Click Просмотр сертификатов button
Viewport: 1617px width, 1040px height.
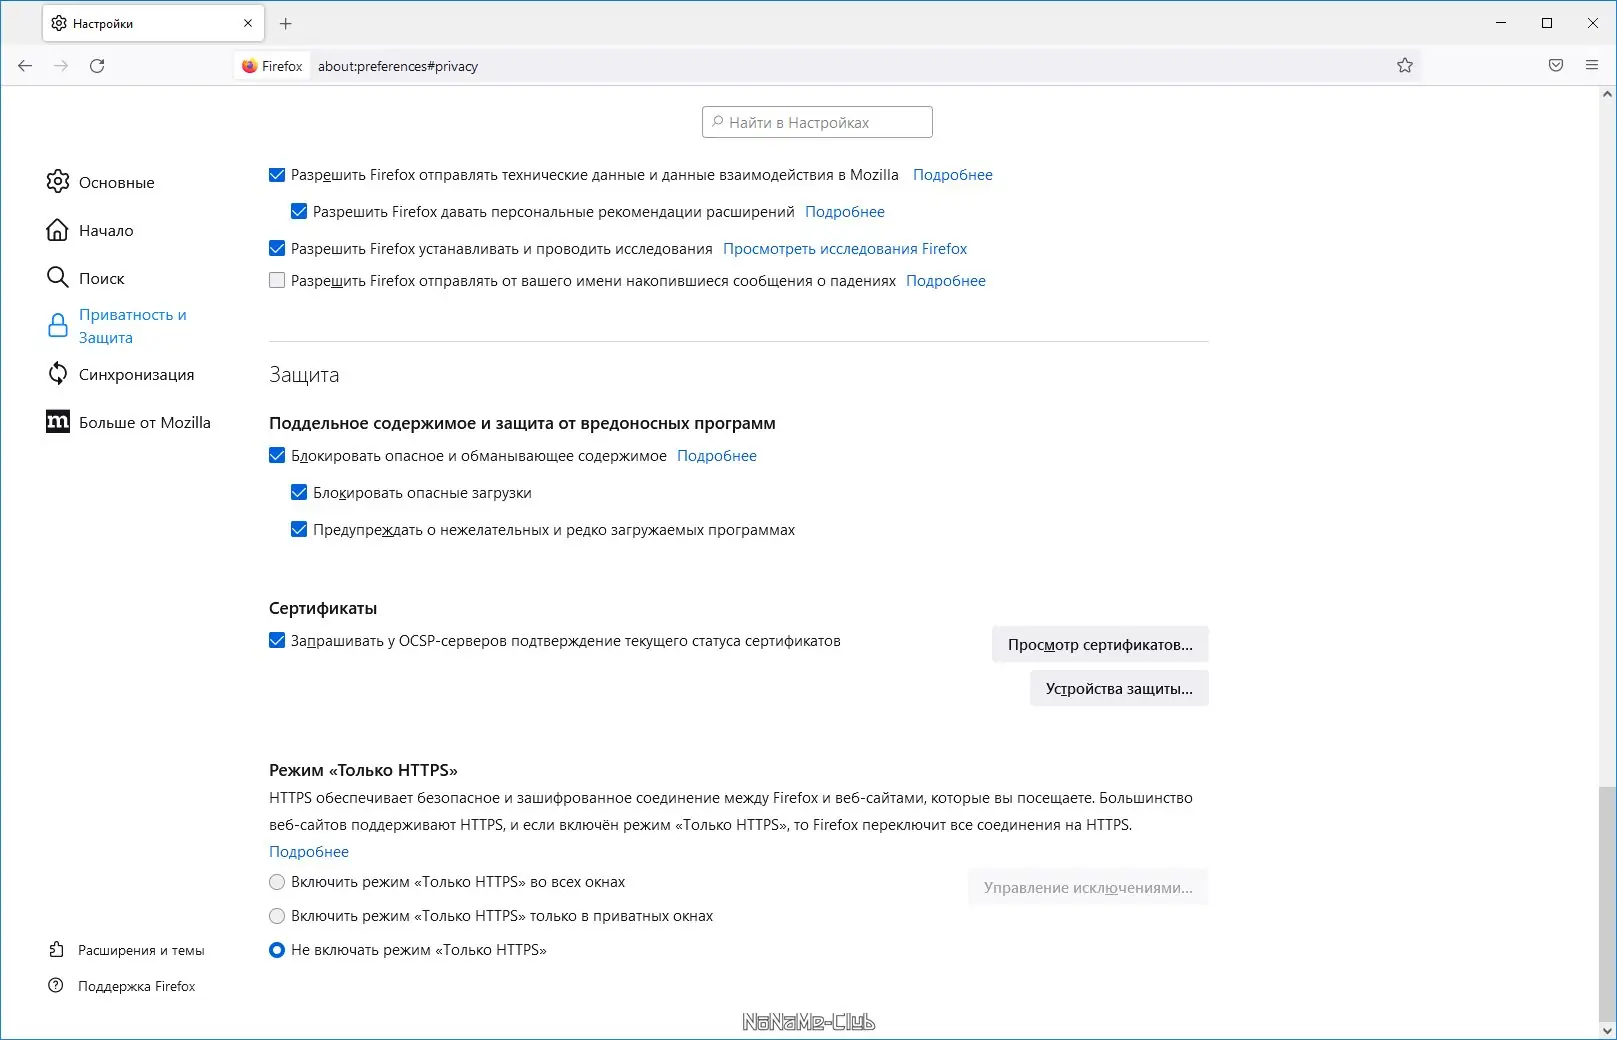(x=1099, y=644)
